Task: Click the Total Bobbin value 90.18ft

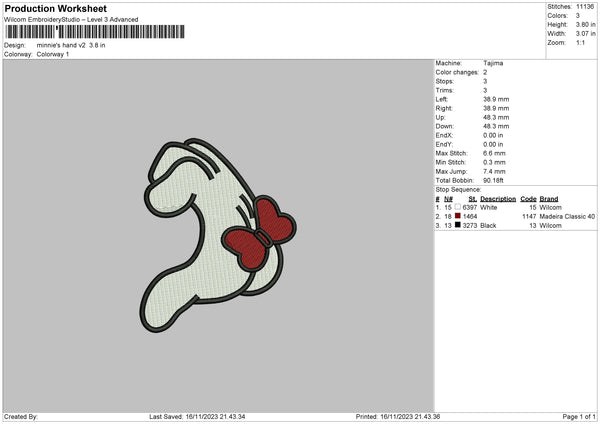Action: (493, 180)
